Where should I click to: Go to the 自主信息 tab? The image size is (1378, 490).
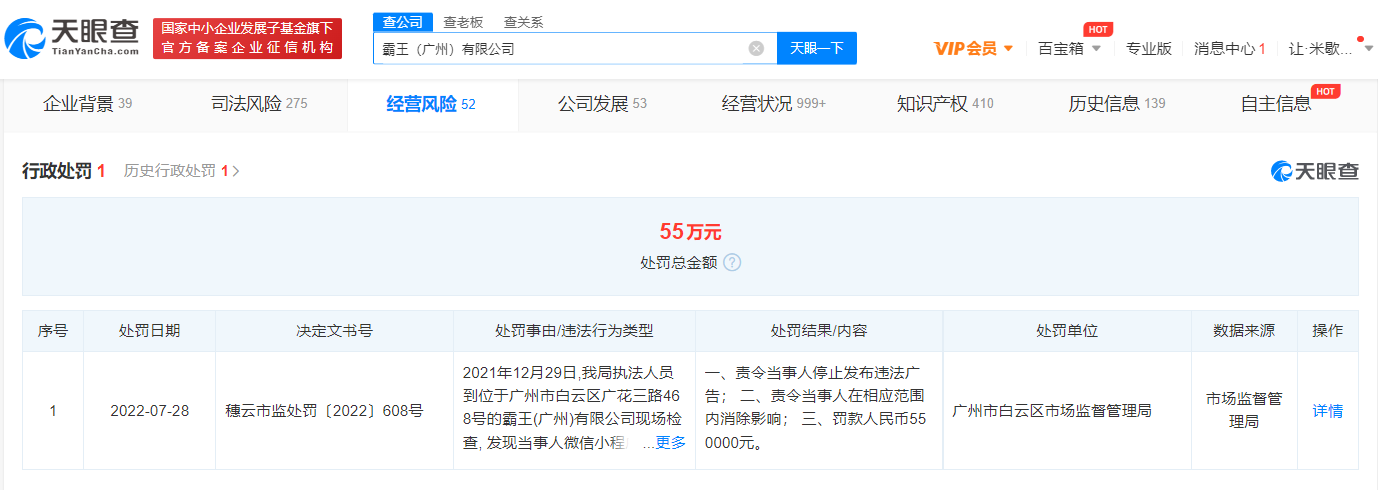pyautogui.click(x=1275, y=104)
